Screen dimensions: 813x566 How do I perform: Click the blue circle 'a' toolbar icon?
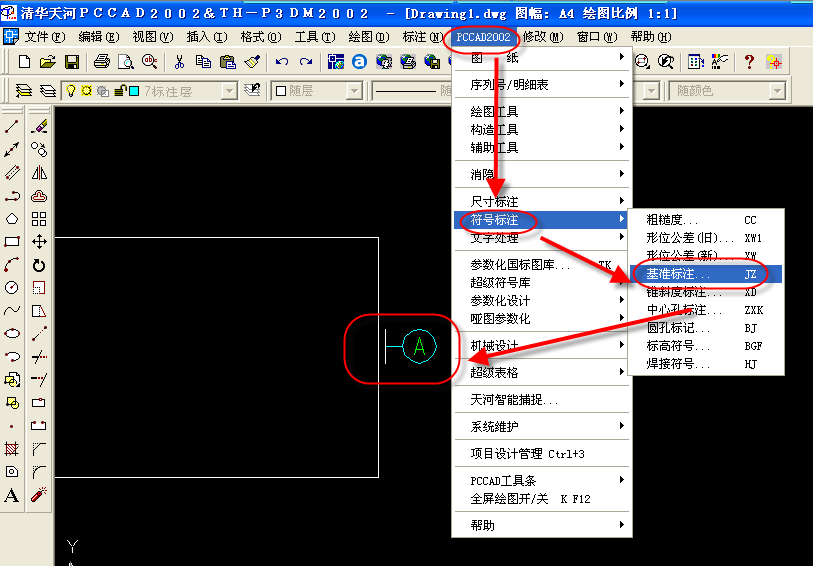(x=359, y=62)
